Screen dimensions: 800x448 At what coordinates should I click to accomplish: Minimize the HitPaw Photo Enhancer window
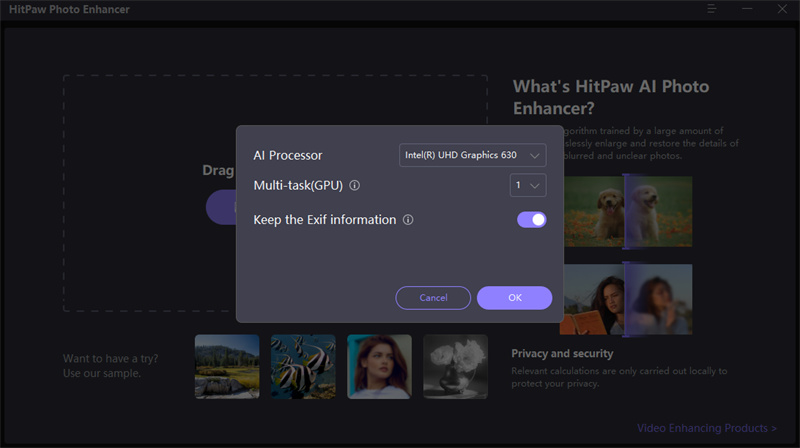[747, 9]
